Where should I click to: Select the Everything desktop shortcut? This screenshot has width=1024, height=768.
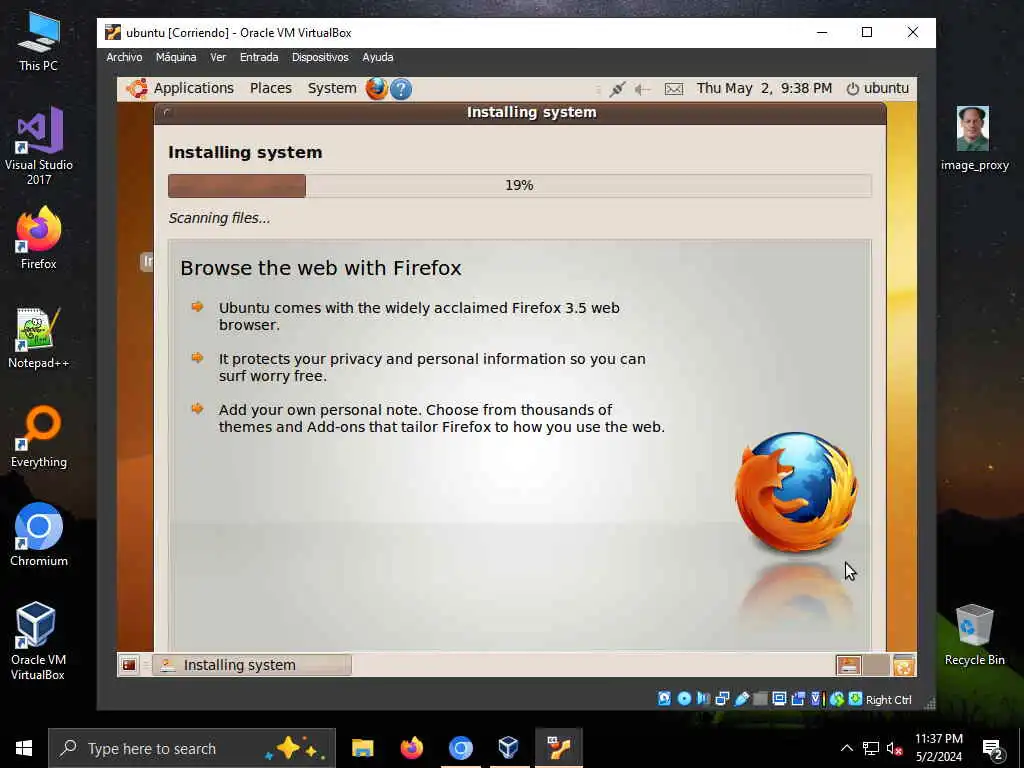coord(39,437)
